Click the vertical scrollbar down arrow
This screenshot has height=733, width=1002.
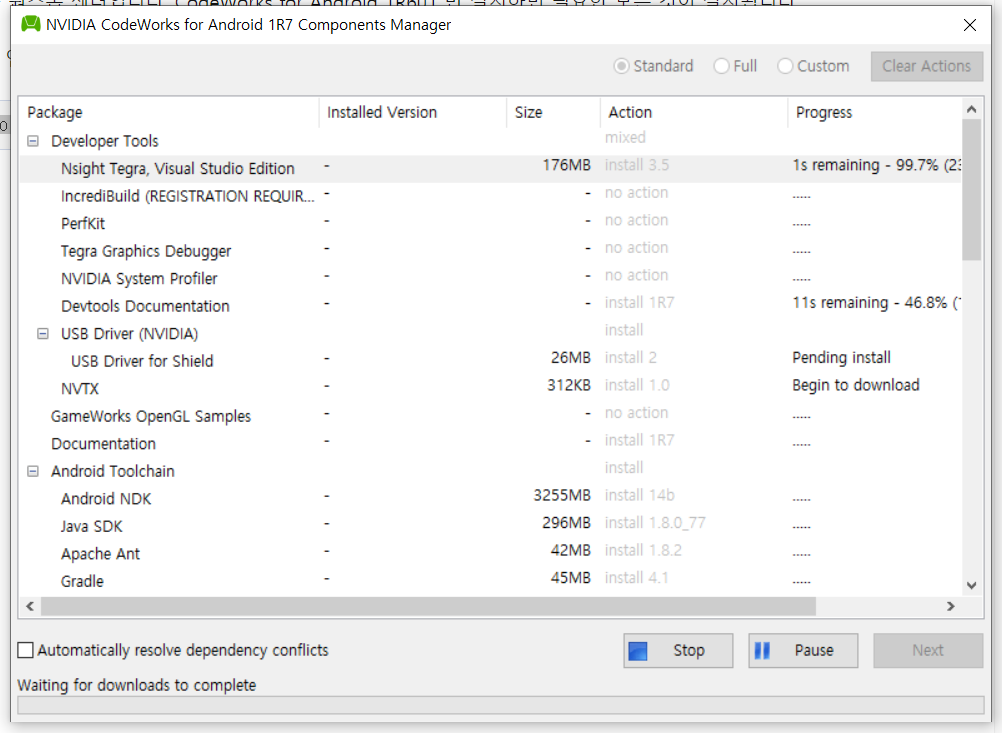click(971, 585)
